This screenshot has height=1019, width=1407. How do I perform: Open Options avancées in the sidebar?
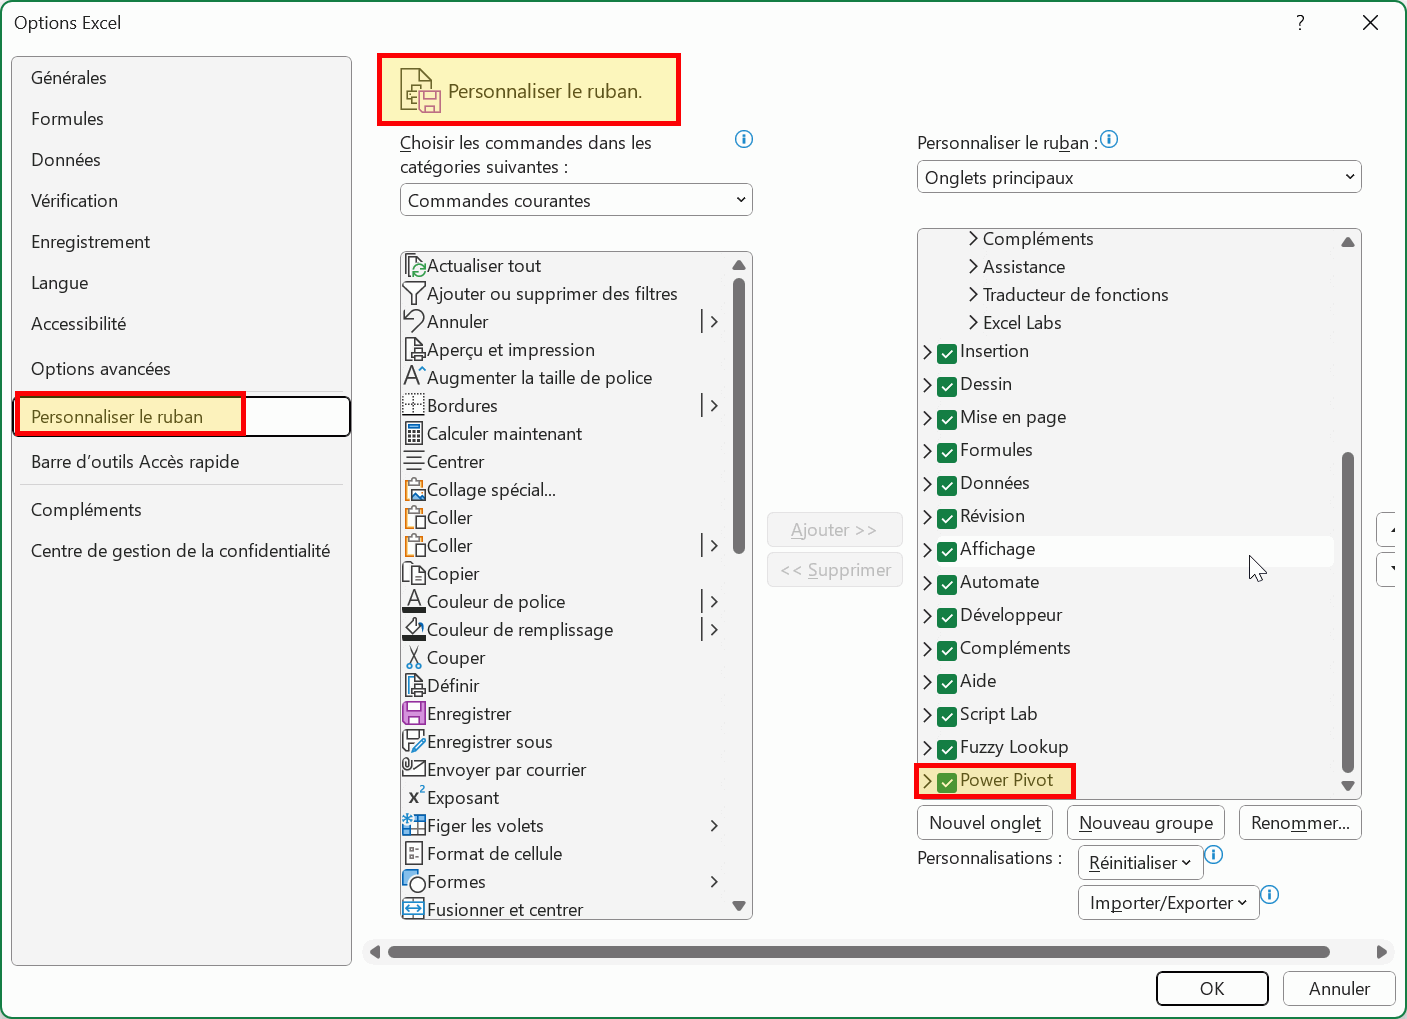[181, 369]
